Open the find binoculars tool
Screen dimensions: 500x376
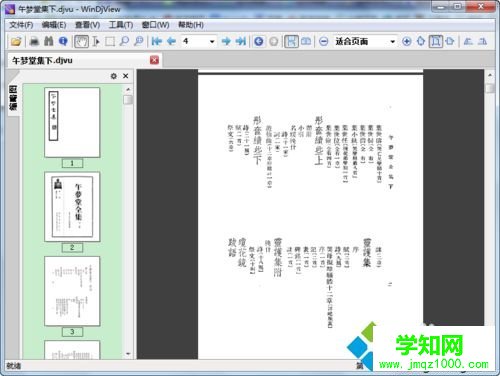pos(49,41)
